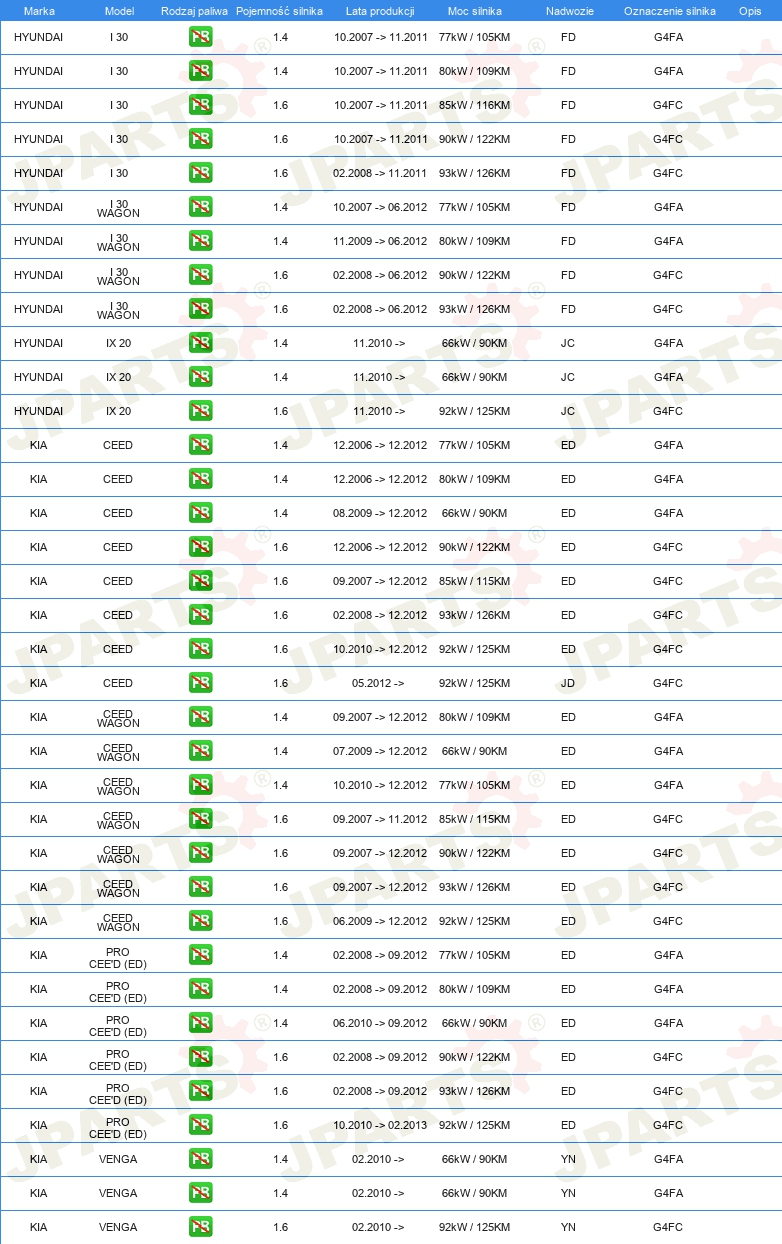Click VENGA model cell in the 1.6 row
The width and height of the screenshot is (782, 1244).
[x=118, y=1228]
